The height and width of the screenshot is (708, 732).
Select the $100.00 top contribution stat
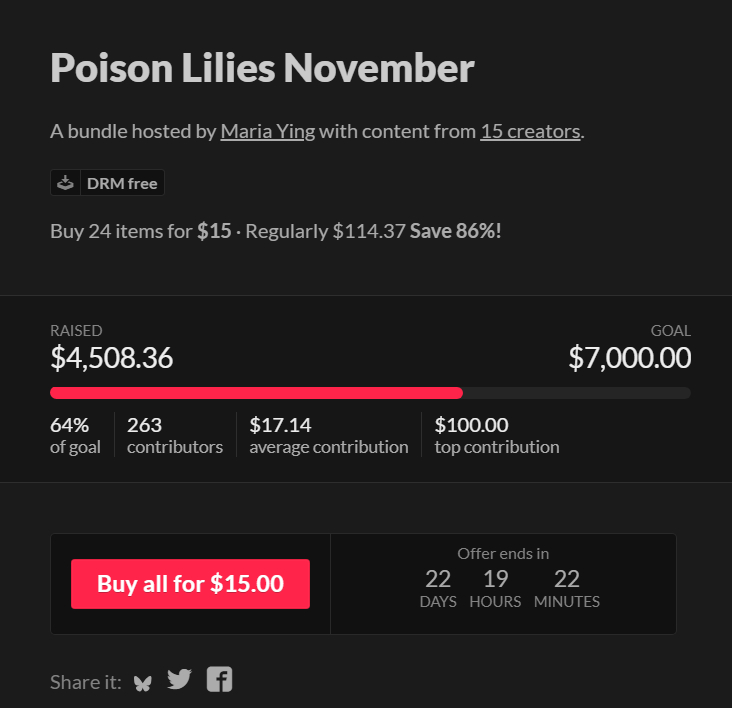(496, 435)
